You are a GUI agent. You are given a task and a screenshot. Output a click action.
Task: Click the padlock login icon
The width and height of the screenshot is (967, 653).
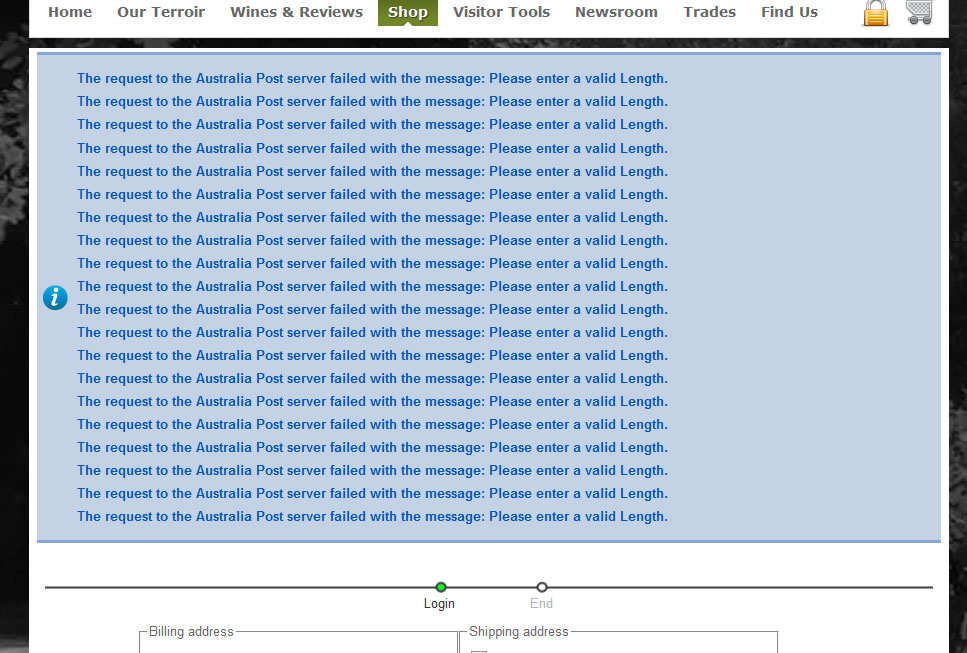point(876,13)
